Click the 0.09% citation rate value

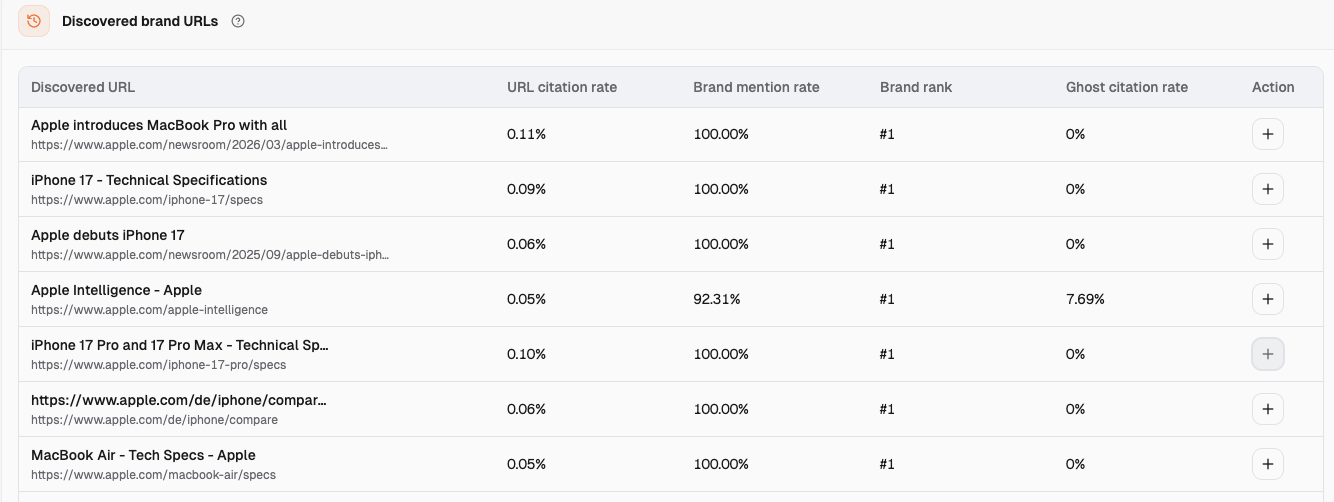click(527, 189)
